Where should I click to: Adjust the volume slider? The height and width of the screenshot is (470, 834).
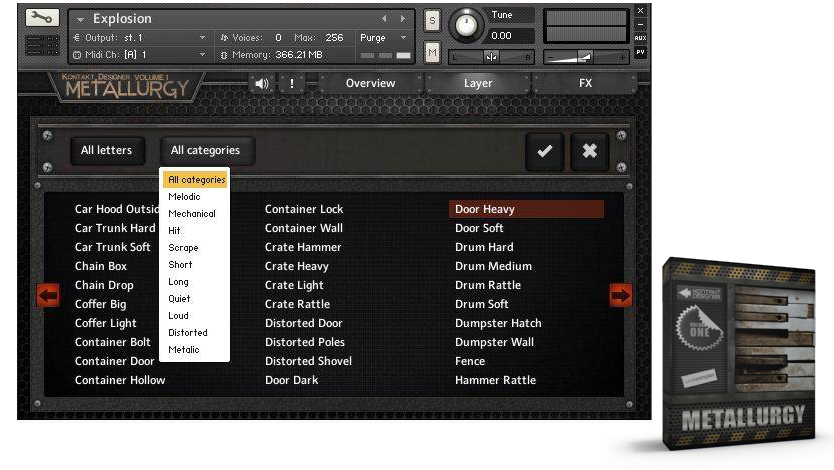pos(585,57)
